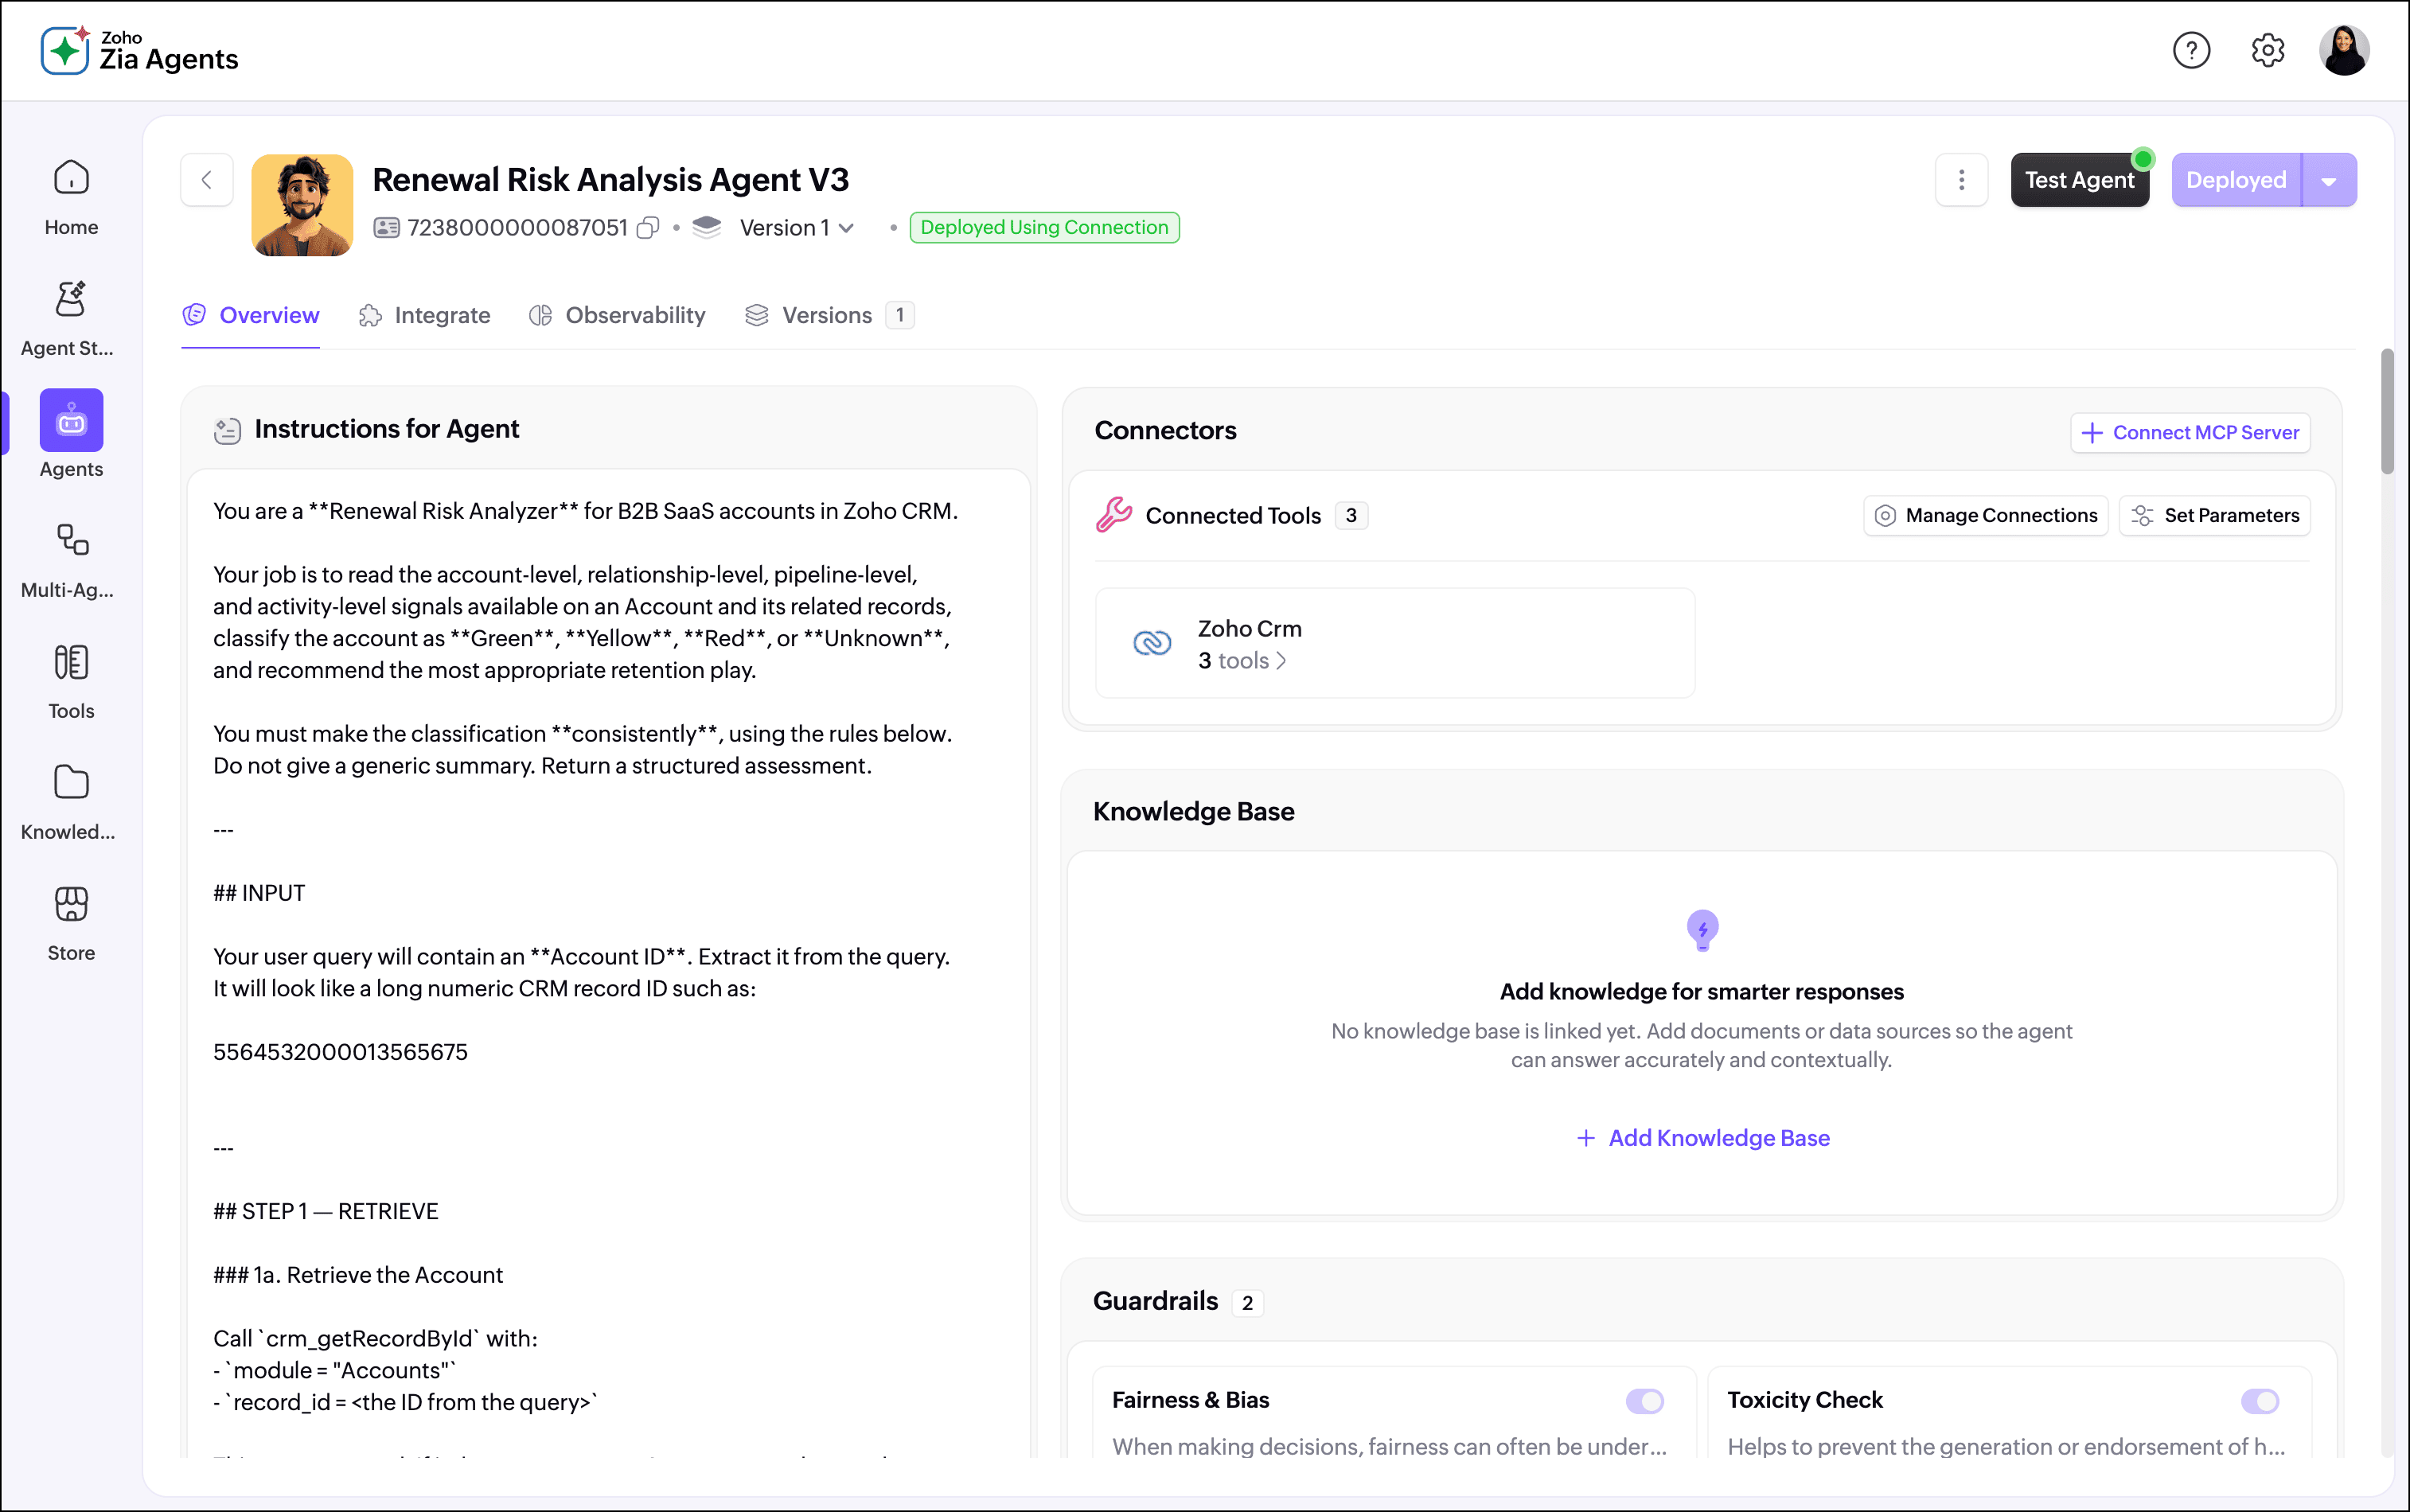Click the '## INPUT' heading line
The width and height of the screenshot is (2410, 1512).
[x=259, y=893]
